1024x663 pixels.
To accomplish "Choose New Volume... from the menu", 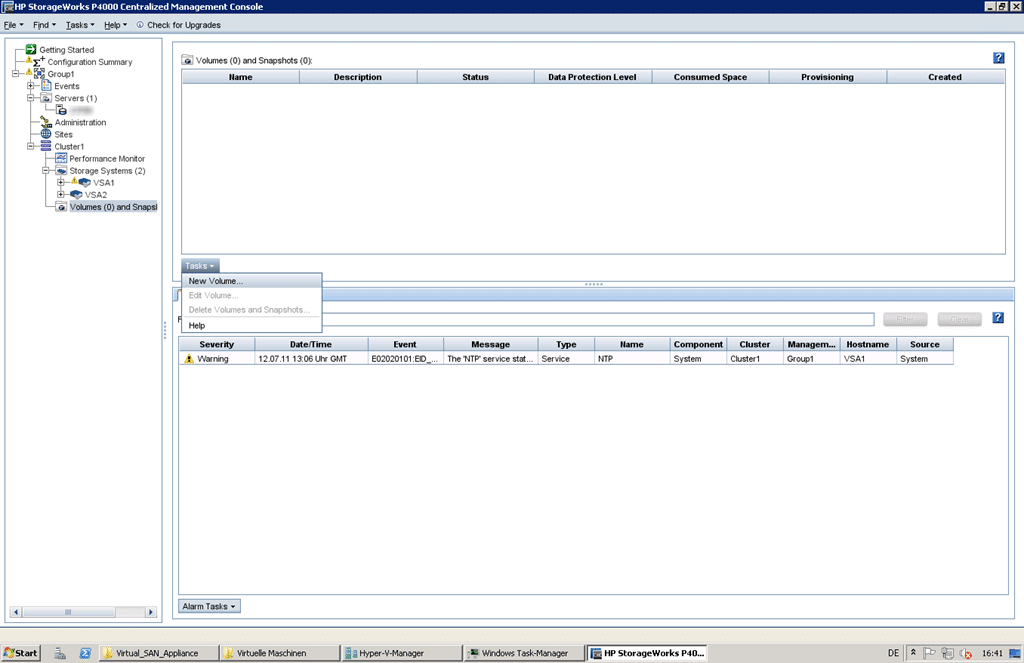I will tap(251, 281).
